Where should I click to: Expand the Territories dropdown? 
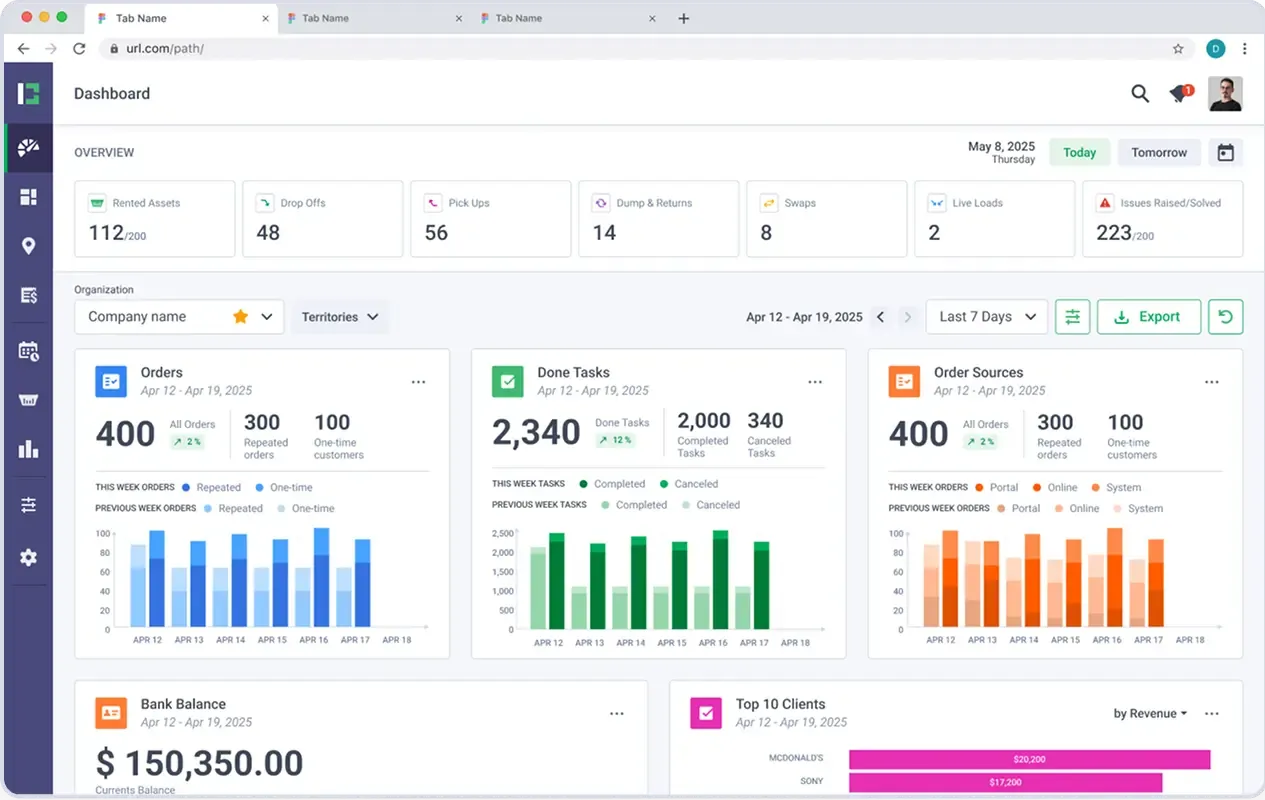(340, 316)
